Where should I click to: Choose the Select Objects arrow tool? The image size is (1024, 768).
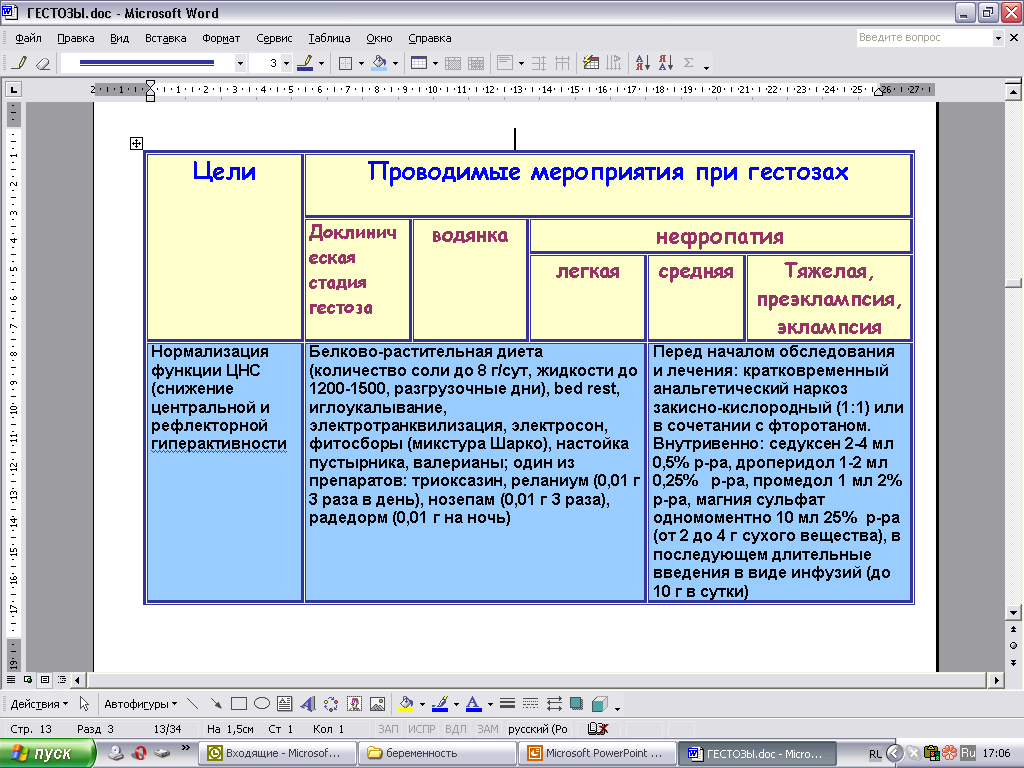[x=84, y=703]
